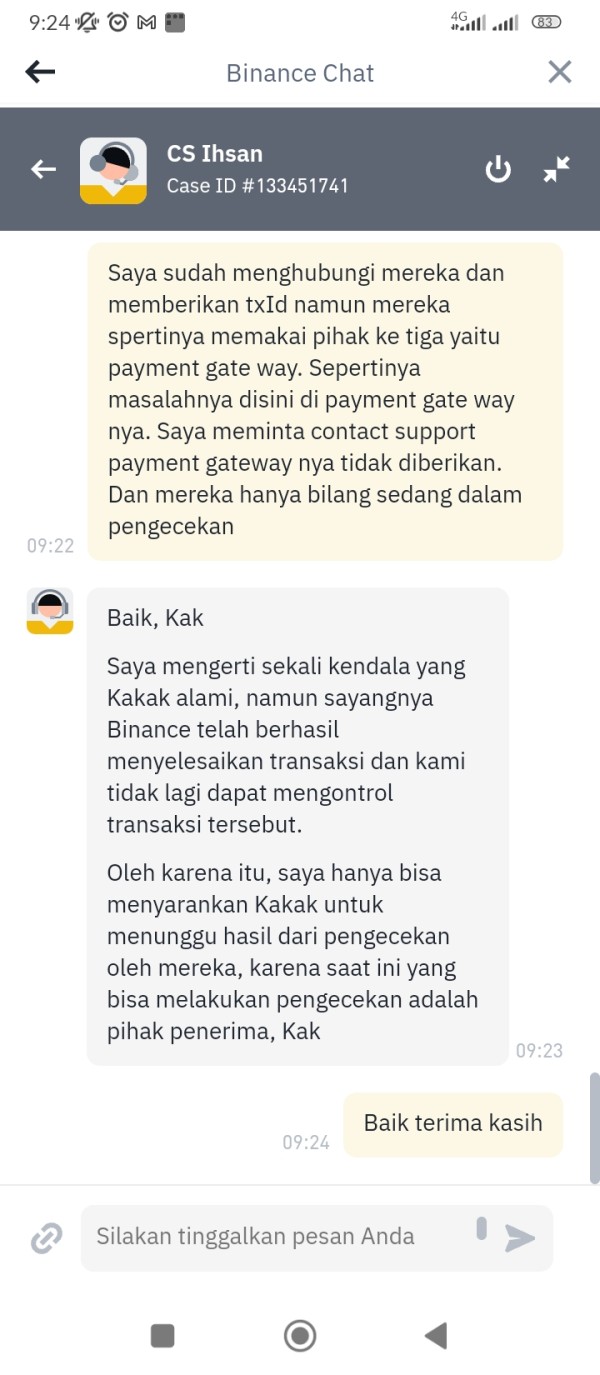Open Android recent apps square button
This screenshot has height=1375, width=600.
[x=162, y=1335]
